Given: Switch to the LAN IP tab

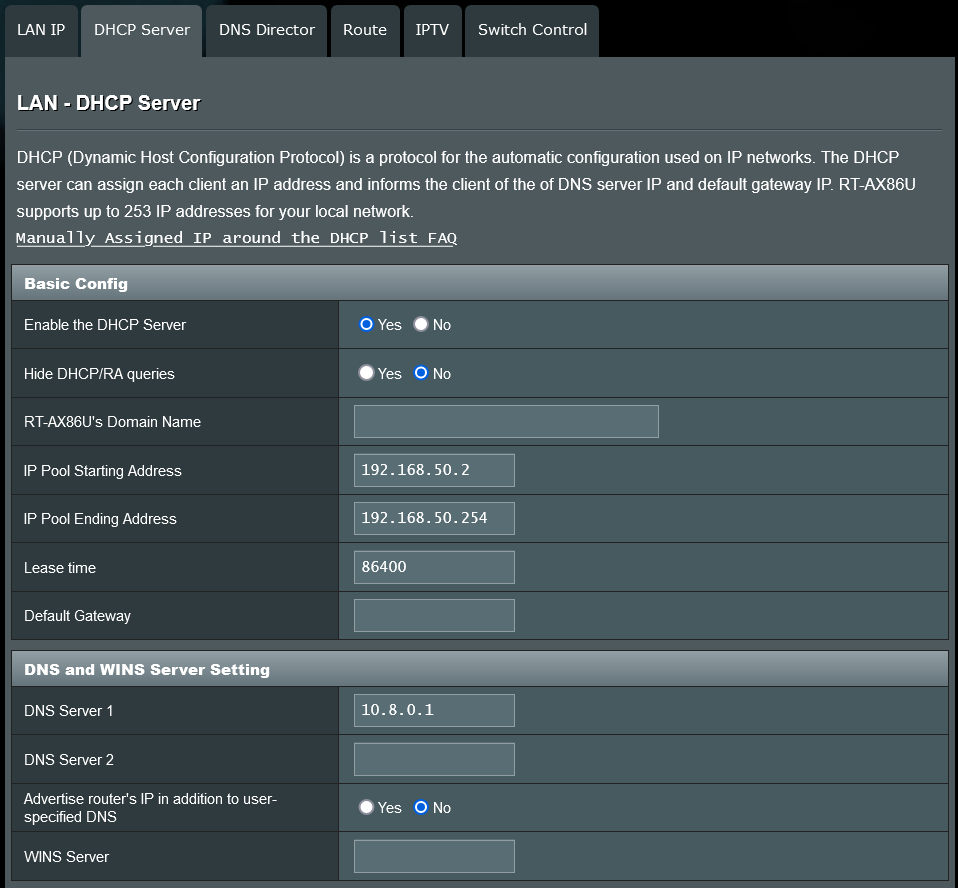Looking at the screenshot, I should [x=41, y=30].
